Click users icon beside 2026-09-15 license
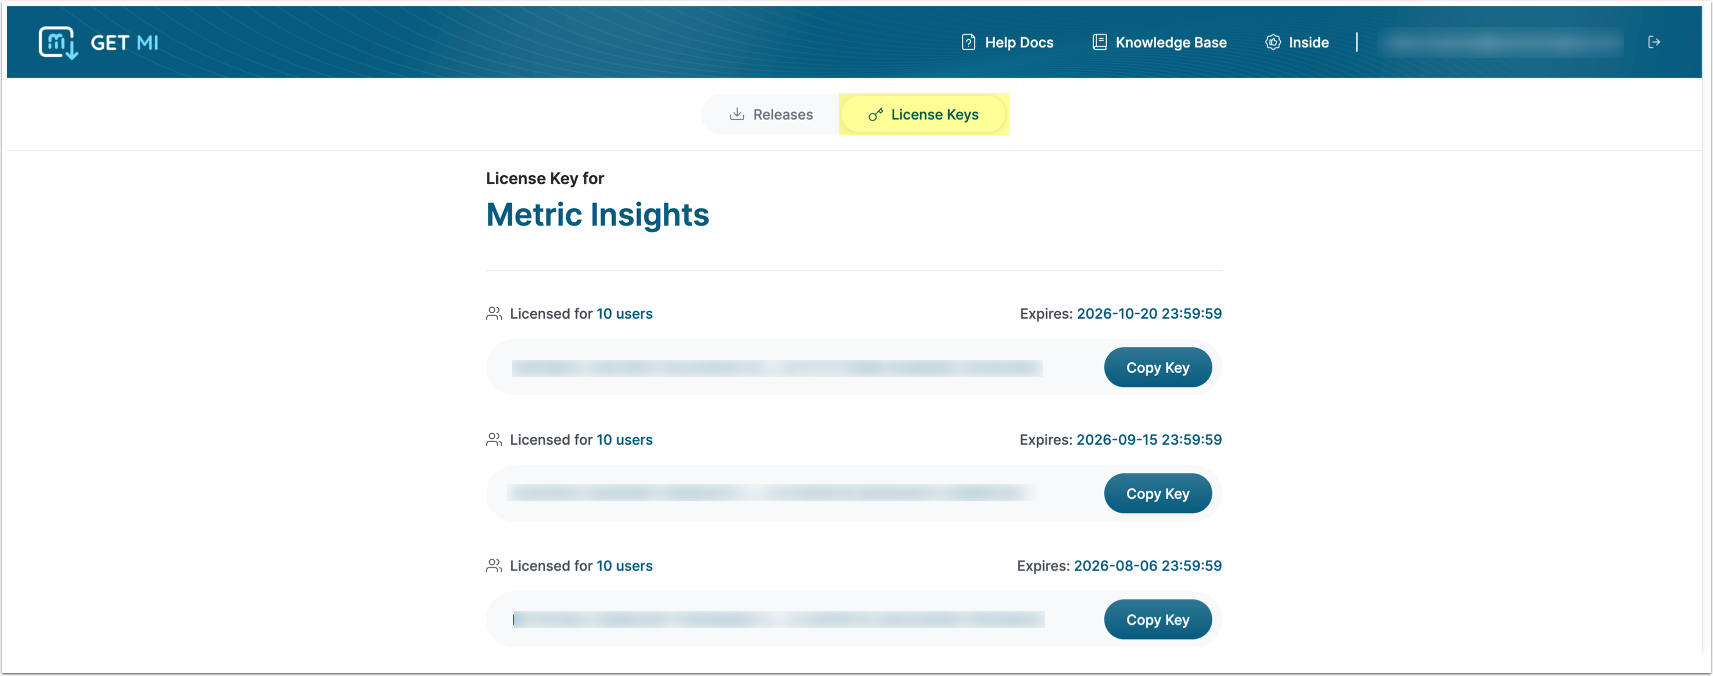The image size is (1713, 676). coord(494,440)
